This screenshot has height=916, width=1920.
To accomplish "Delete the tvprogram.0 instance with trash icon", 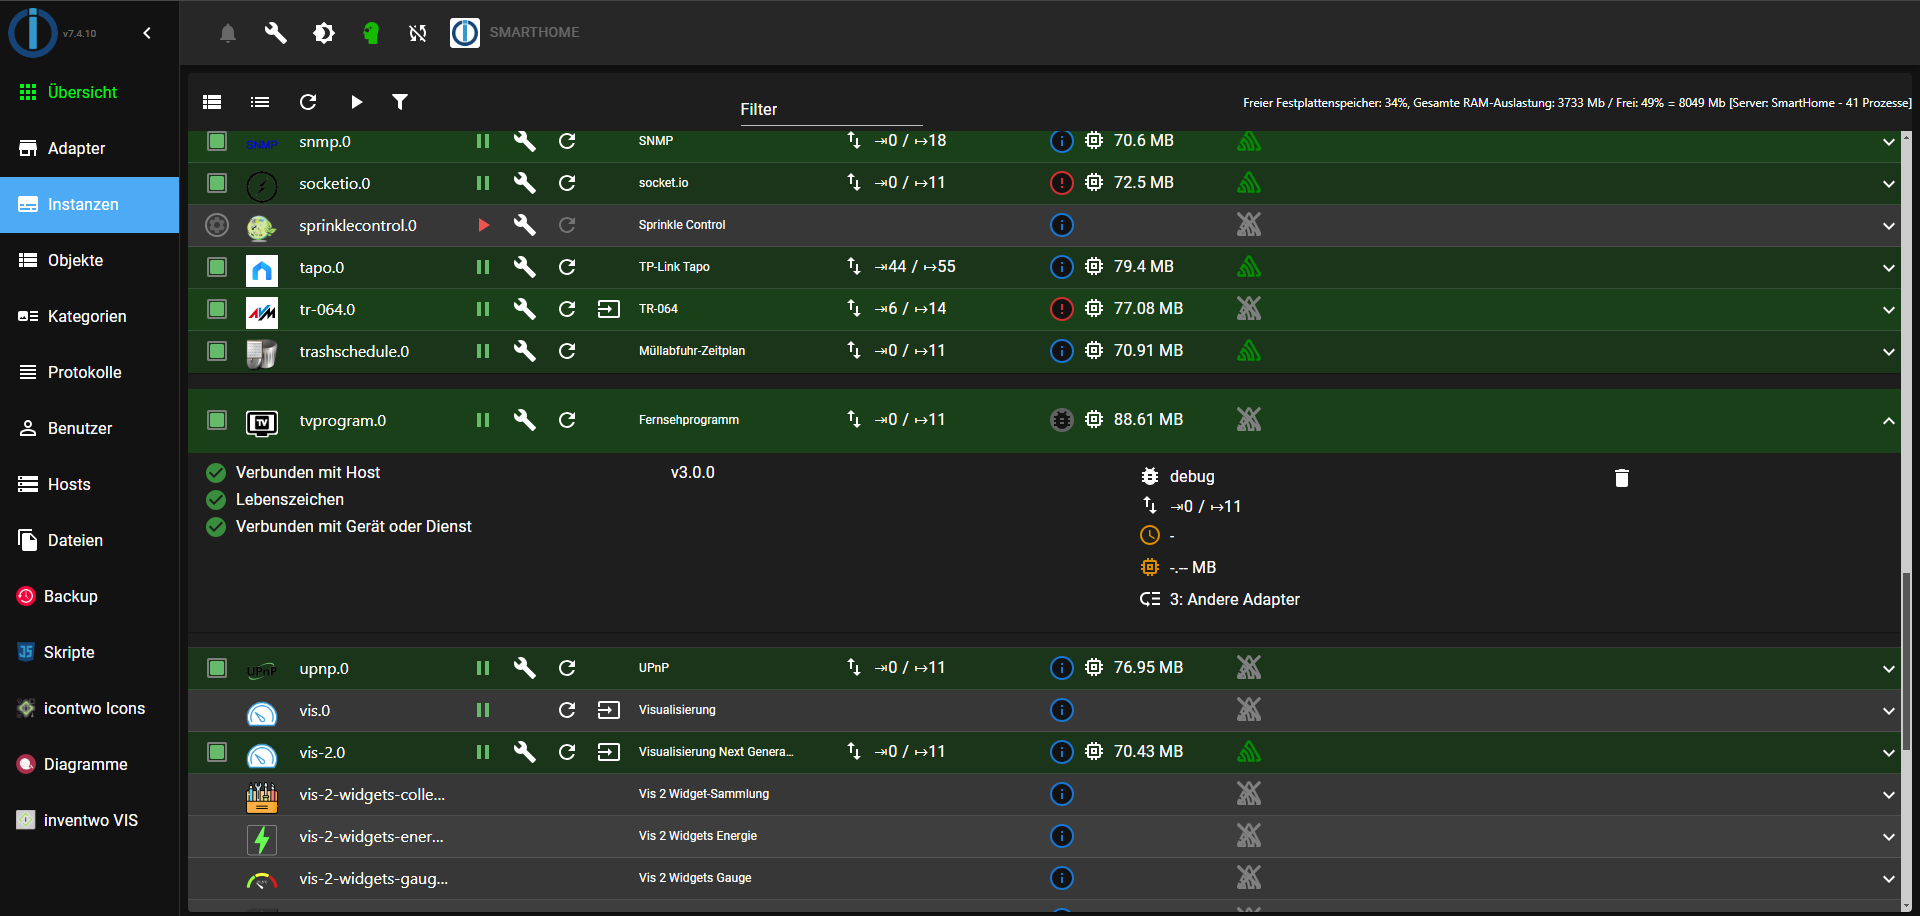I will tap(1622, 478).
